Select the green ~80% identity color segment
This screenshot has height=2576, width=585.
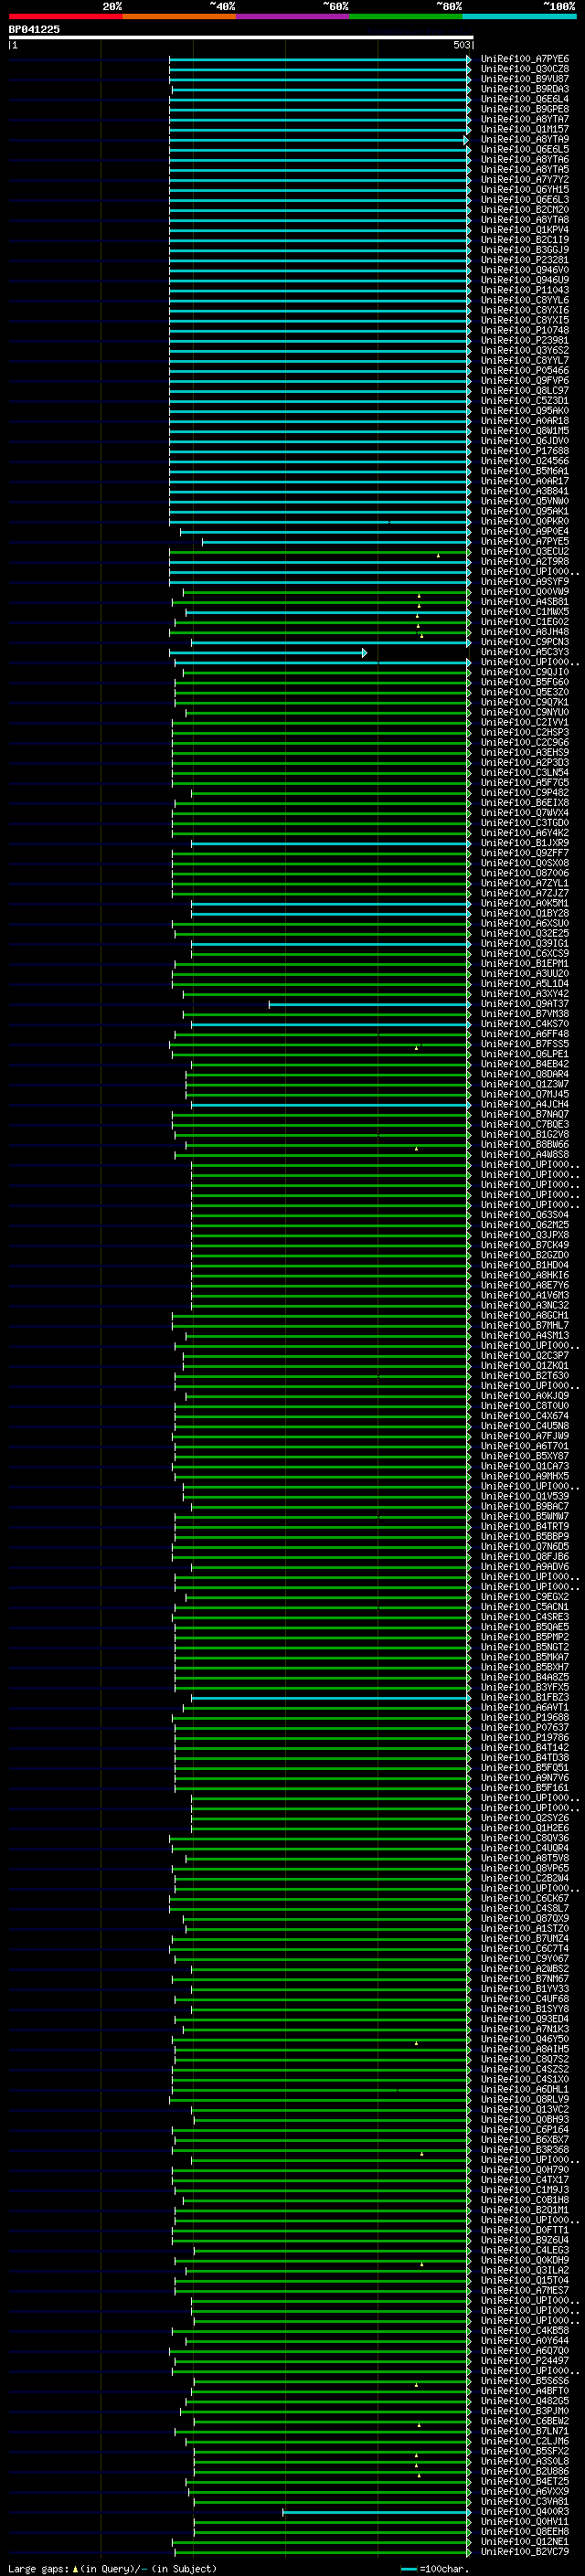tap(406, 16)
